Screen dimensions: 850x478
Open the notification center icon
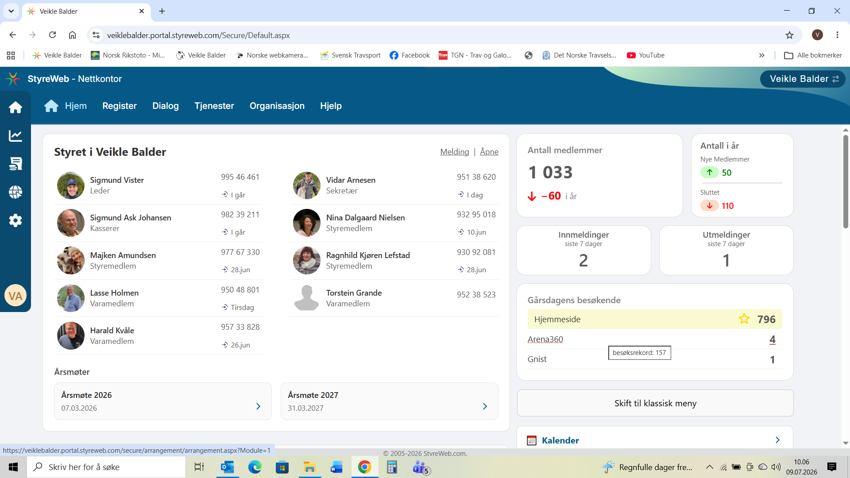point(832,467)
